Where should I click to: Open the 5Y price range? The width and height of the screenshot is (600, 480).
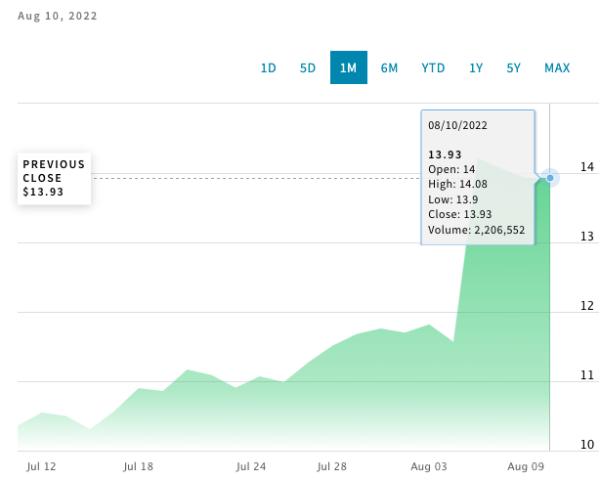514,68
